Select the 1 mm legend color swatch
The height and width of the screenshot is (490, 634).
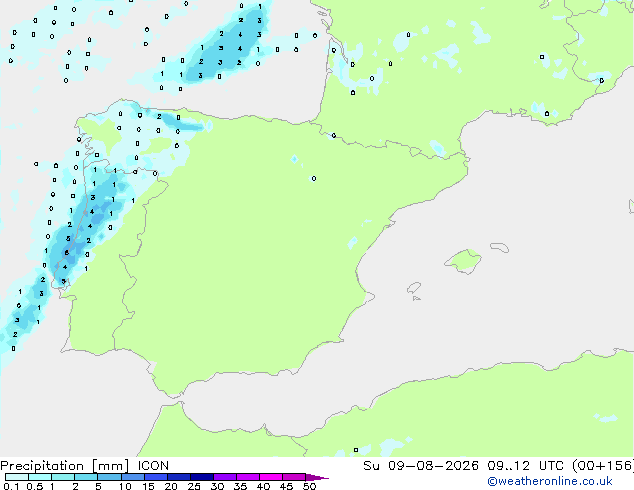pyautogui.click(x=63, y=477)
